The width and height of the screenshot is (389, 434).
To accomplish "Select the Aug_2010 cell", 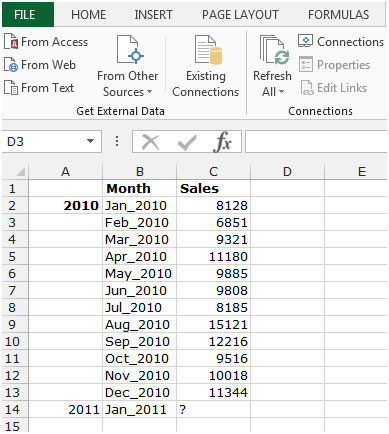I will click(140, 324).
